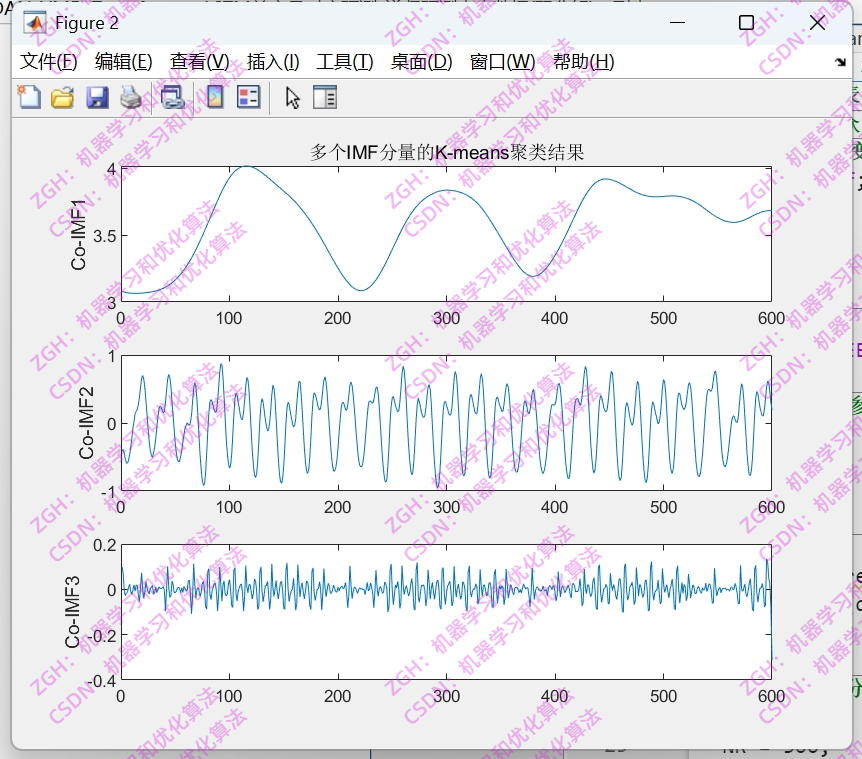This screenshot has width=862, height=759.
Task: Click the Co-IMF3 y-axis label
Action: (x=72, y=612)
